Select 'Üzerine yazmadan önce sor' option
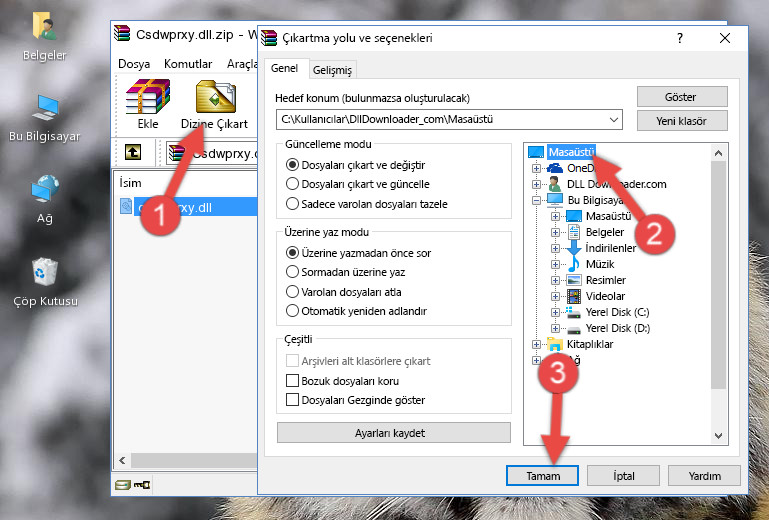Screen dimensions: 769x520 pyautogui.click(x=292, y=253)
